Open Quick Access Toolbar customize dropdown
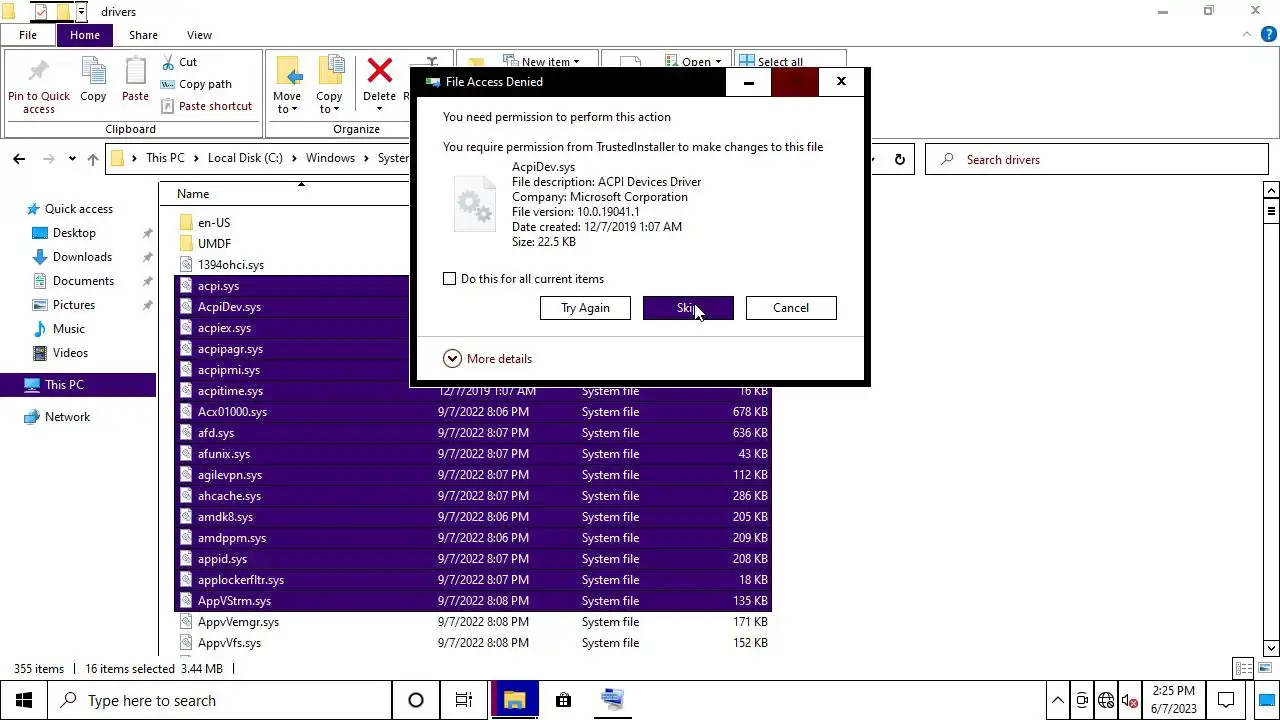This screenshot has width=1280, height=720. click(82, 12)
